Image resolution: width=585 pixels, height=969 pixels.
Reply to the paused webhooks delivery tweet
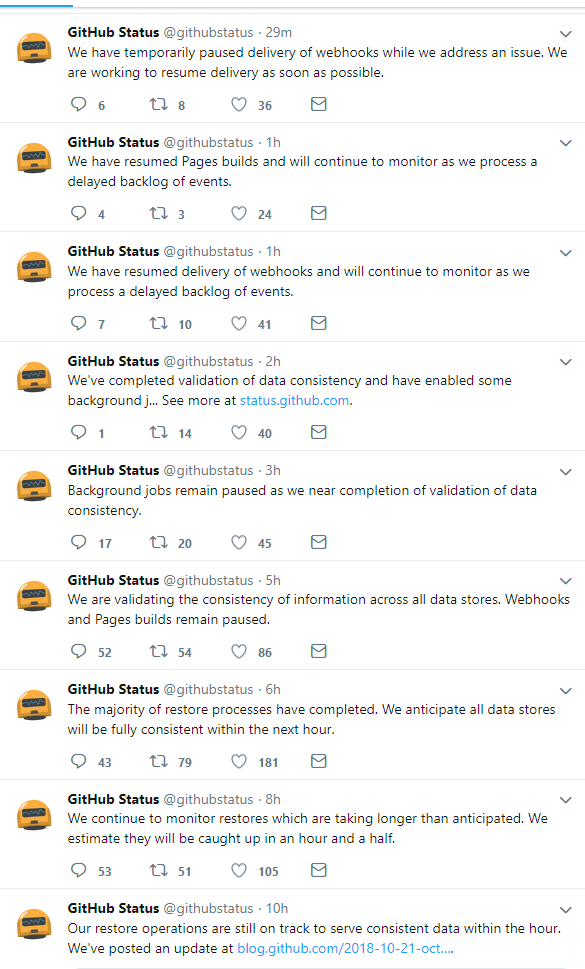click(x=78, y=104)
